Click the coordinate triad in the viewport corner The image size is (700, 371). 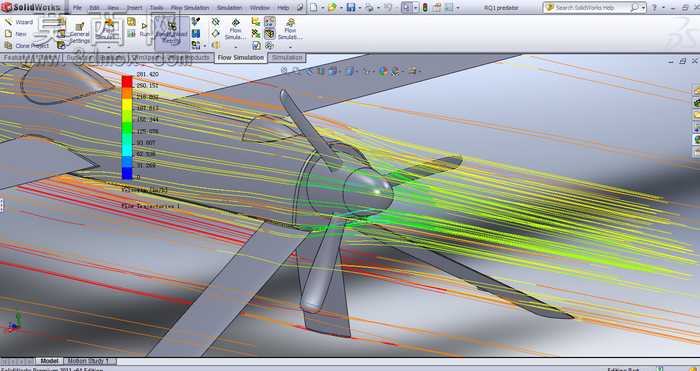(14, 323)
